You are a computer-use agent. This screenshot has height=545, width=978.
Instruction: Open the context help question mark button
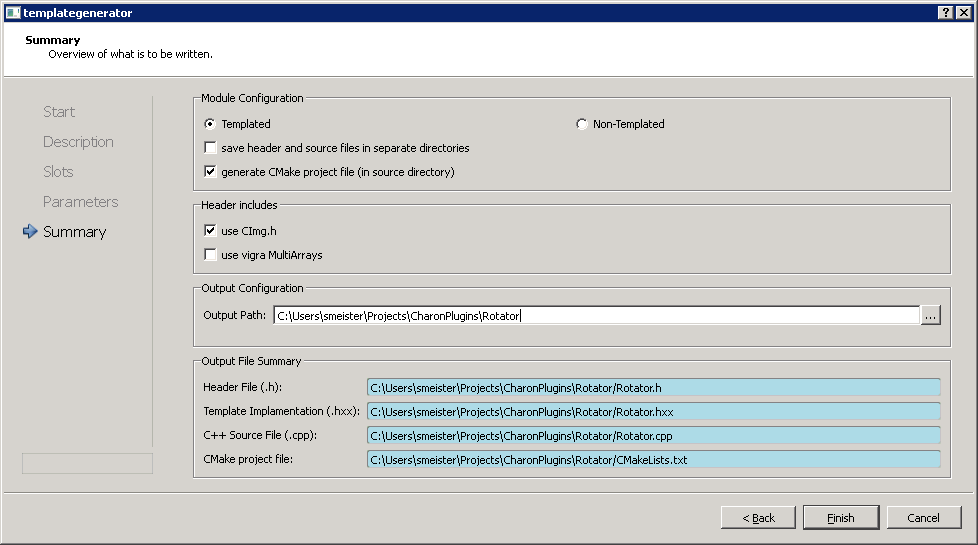[946, 12]
